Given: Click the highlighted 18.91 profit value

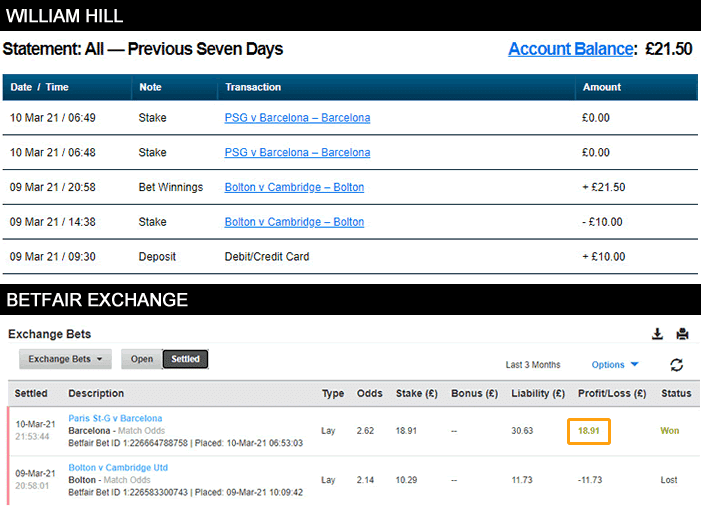Looking at the screenshot, I should [x=589, y=431].
